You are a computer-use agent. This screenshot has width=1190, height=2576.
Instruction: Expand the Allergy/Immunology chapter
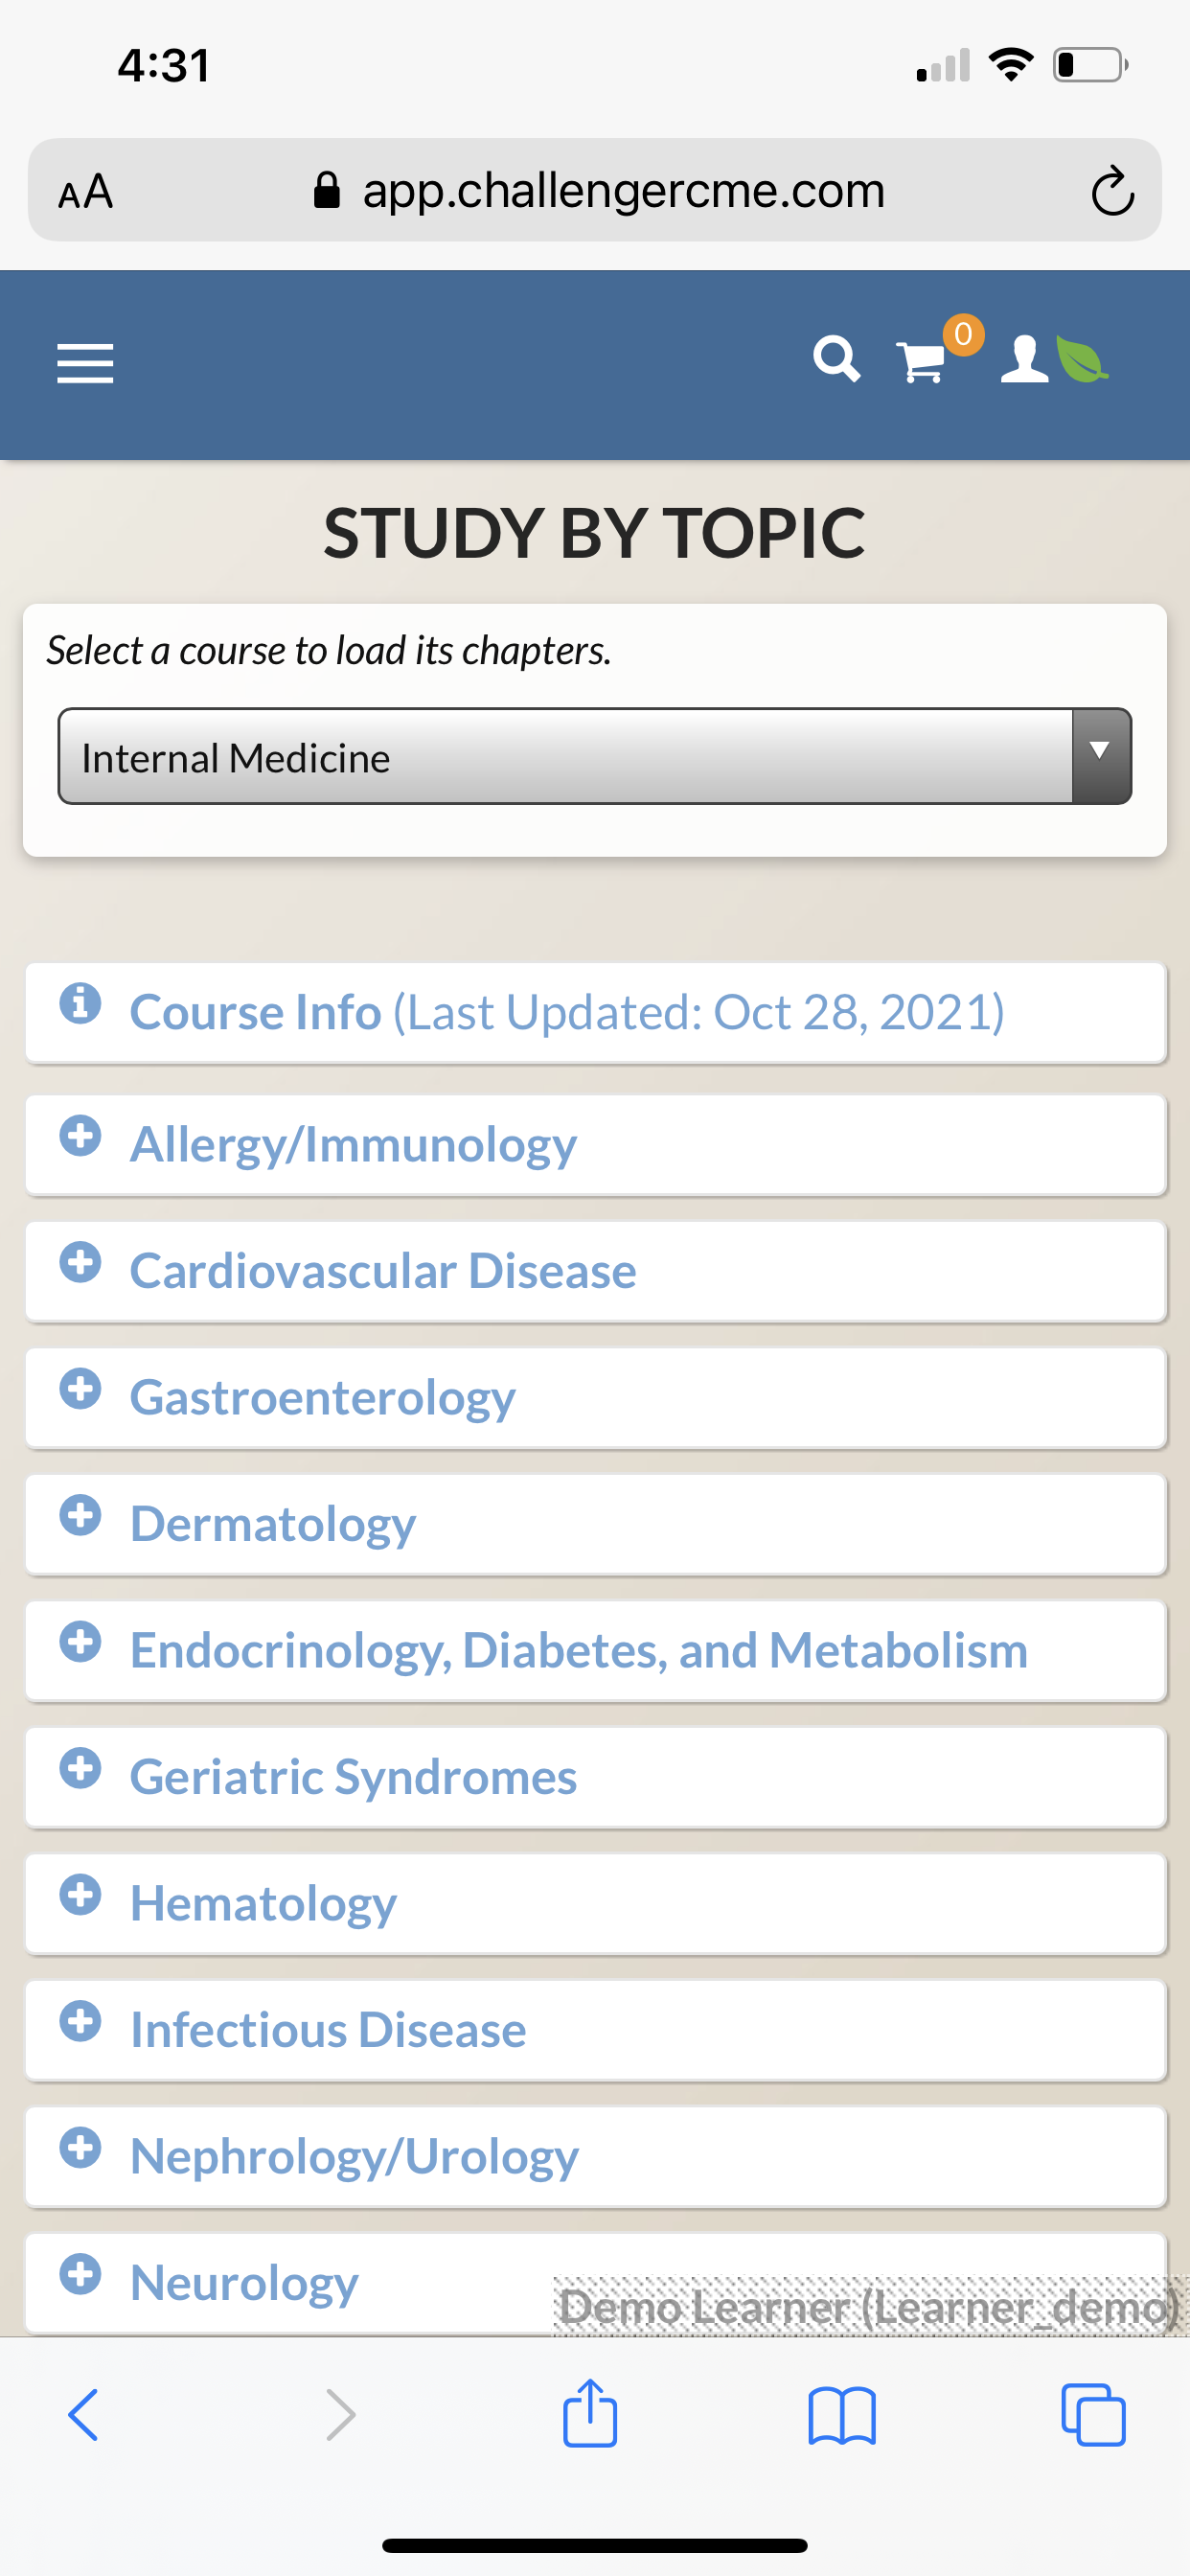pos(596,1145)
